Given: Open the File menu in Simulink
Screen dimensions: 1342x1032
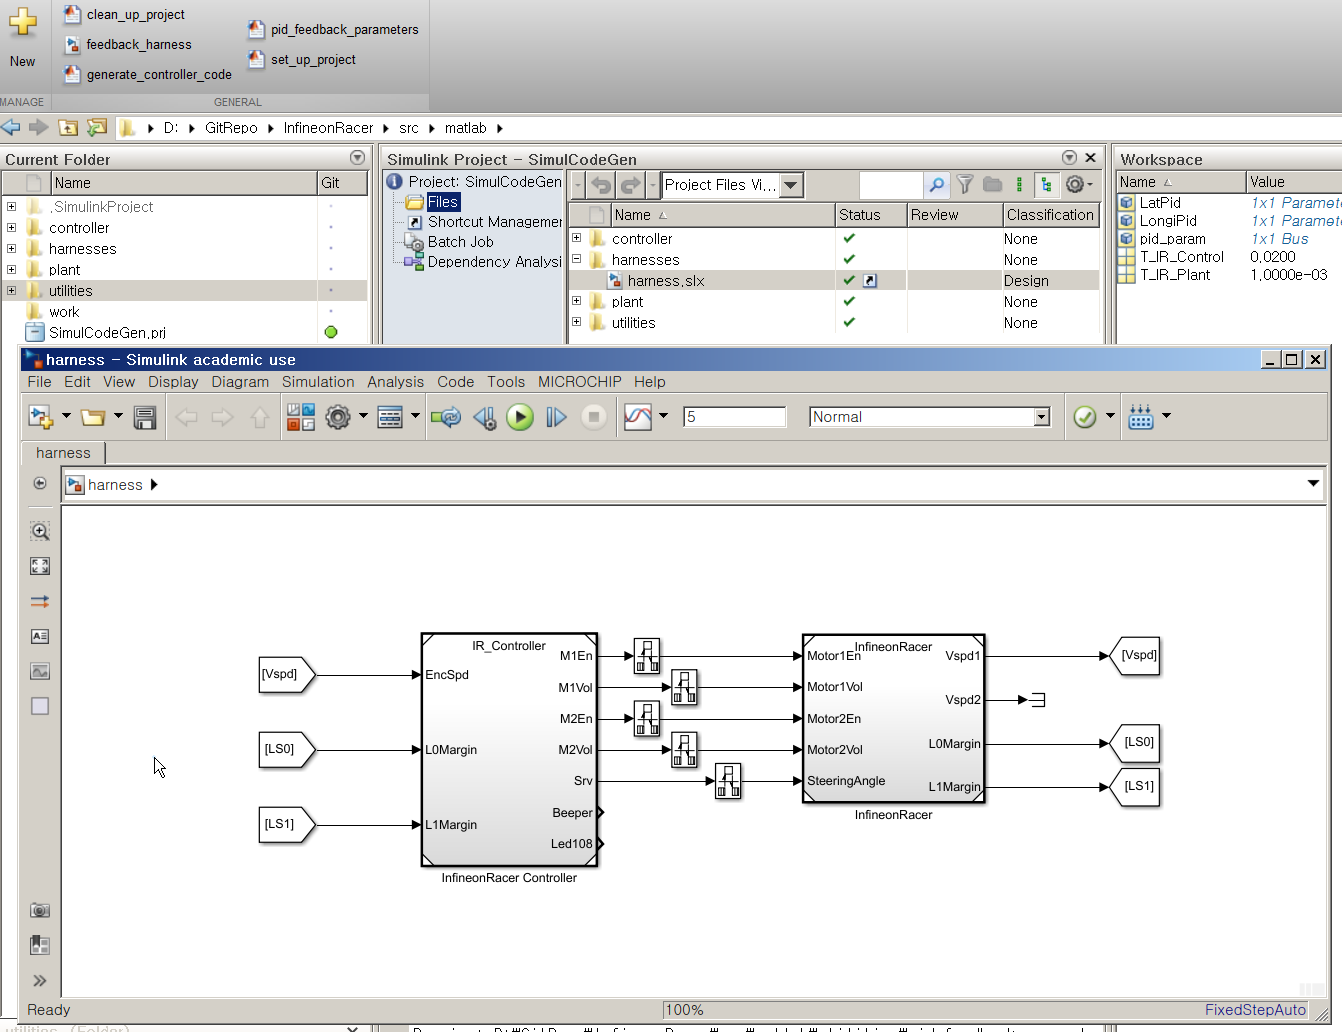Looking at the screenshot, I should pyautogui.click(x=39, y=382).
